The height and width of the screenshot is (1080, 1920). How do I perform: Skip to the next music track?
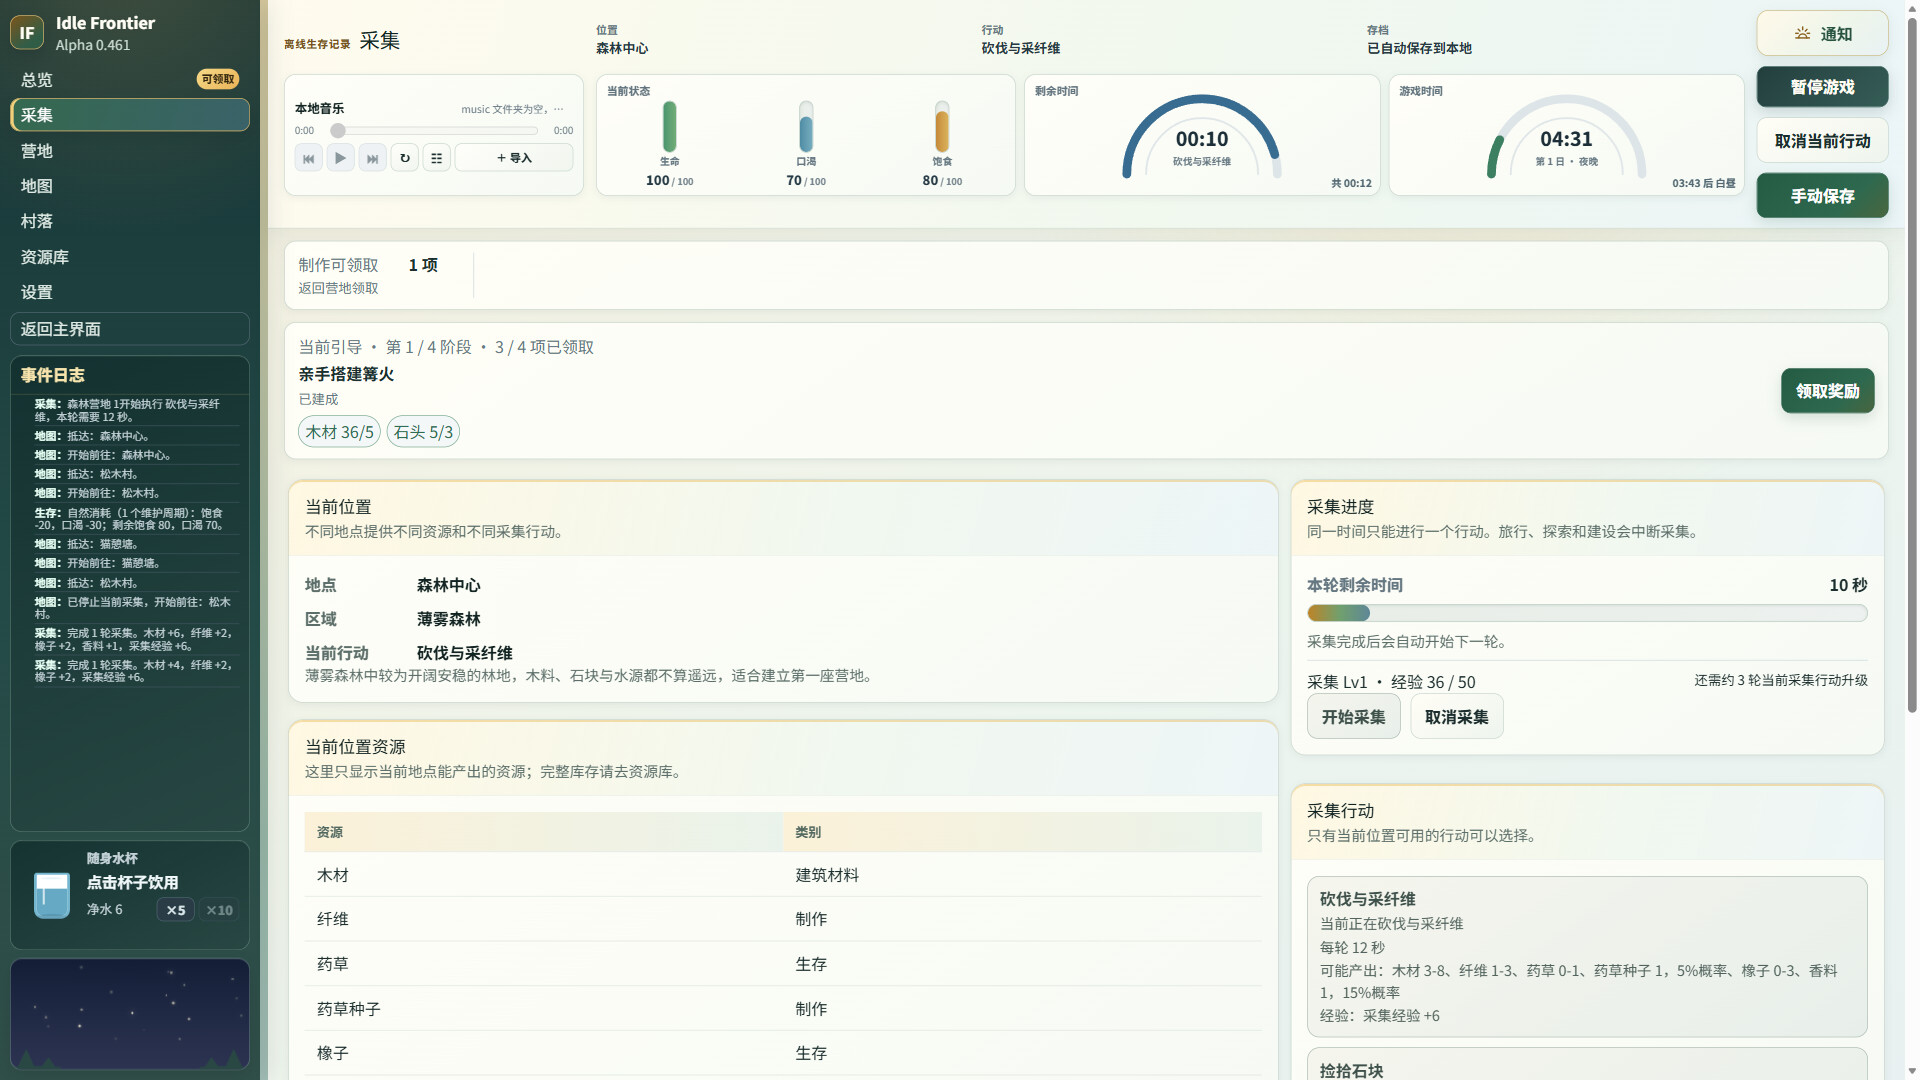pos(372,158)
